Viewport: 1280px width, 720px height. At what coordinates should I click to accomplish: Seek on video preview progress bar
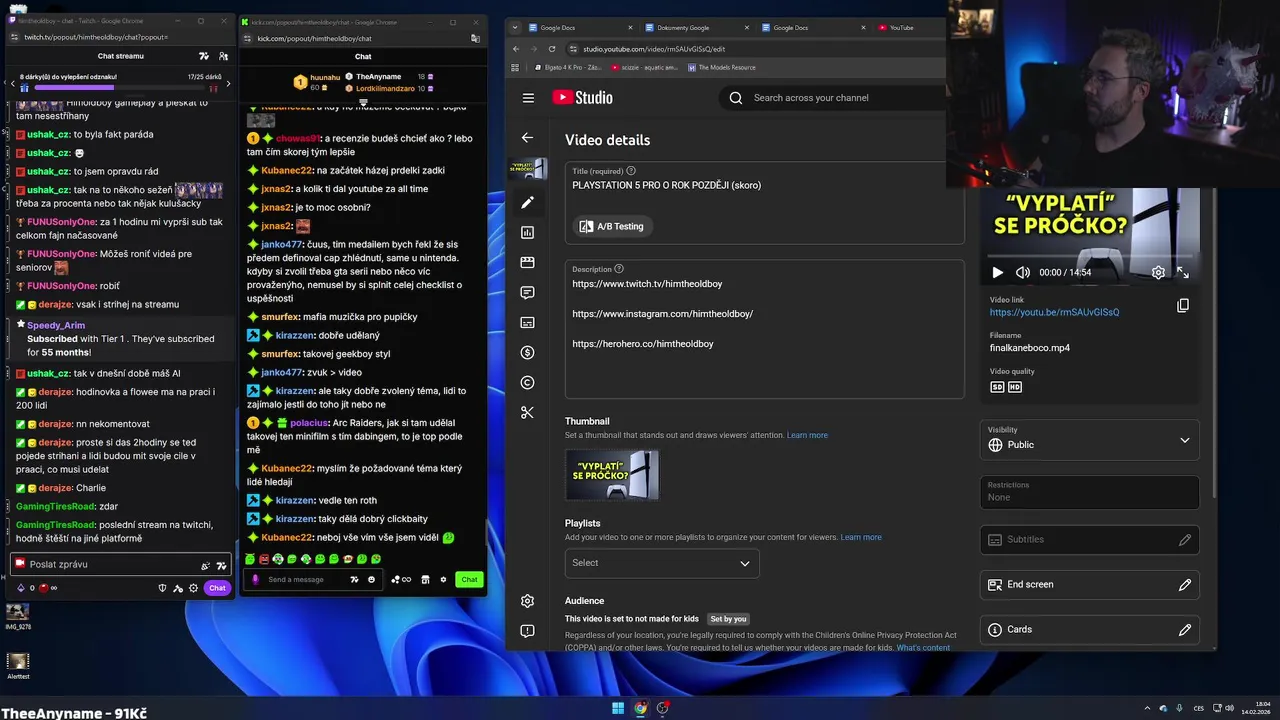pyautogui.click(x=1089, y=256)
